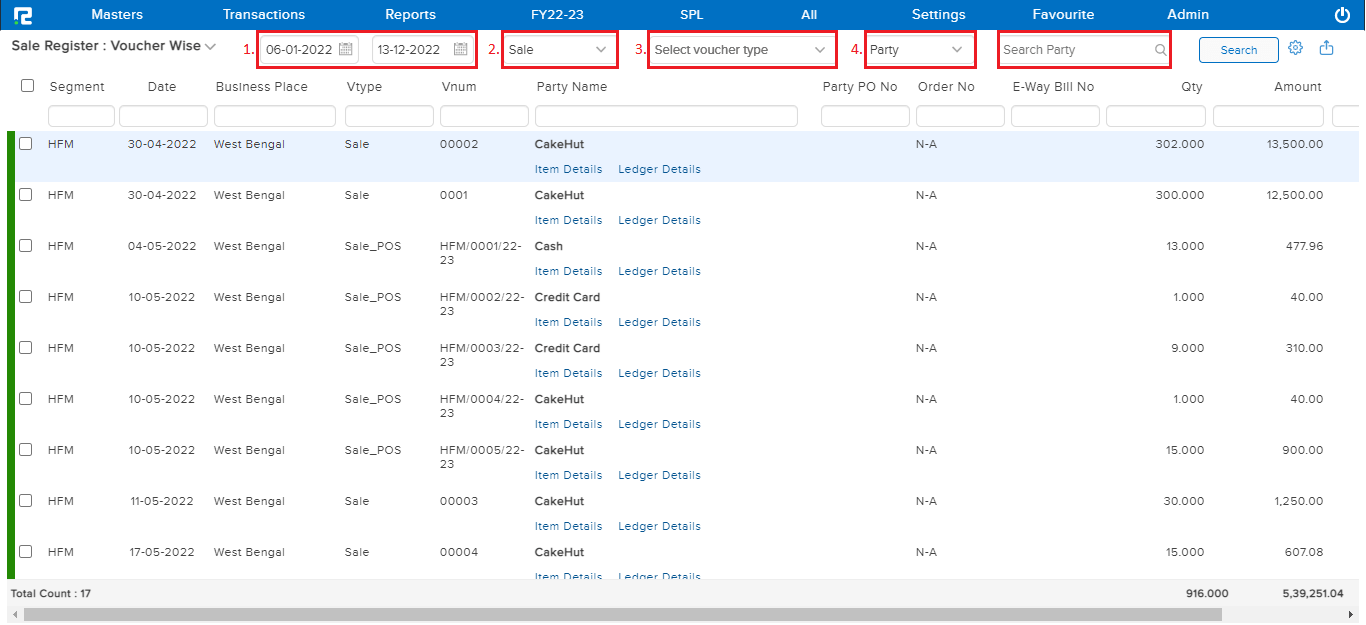Click the Vnum column filter box
The image size is (1366, 625).
click(x=484, y=116)
